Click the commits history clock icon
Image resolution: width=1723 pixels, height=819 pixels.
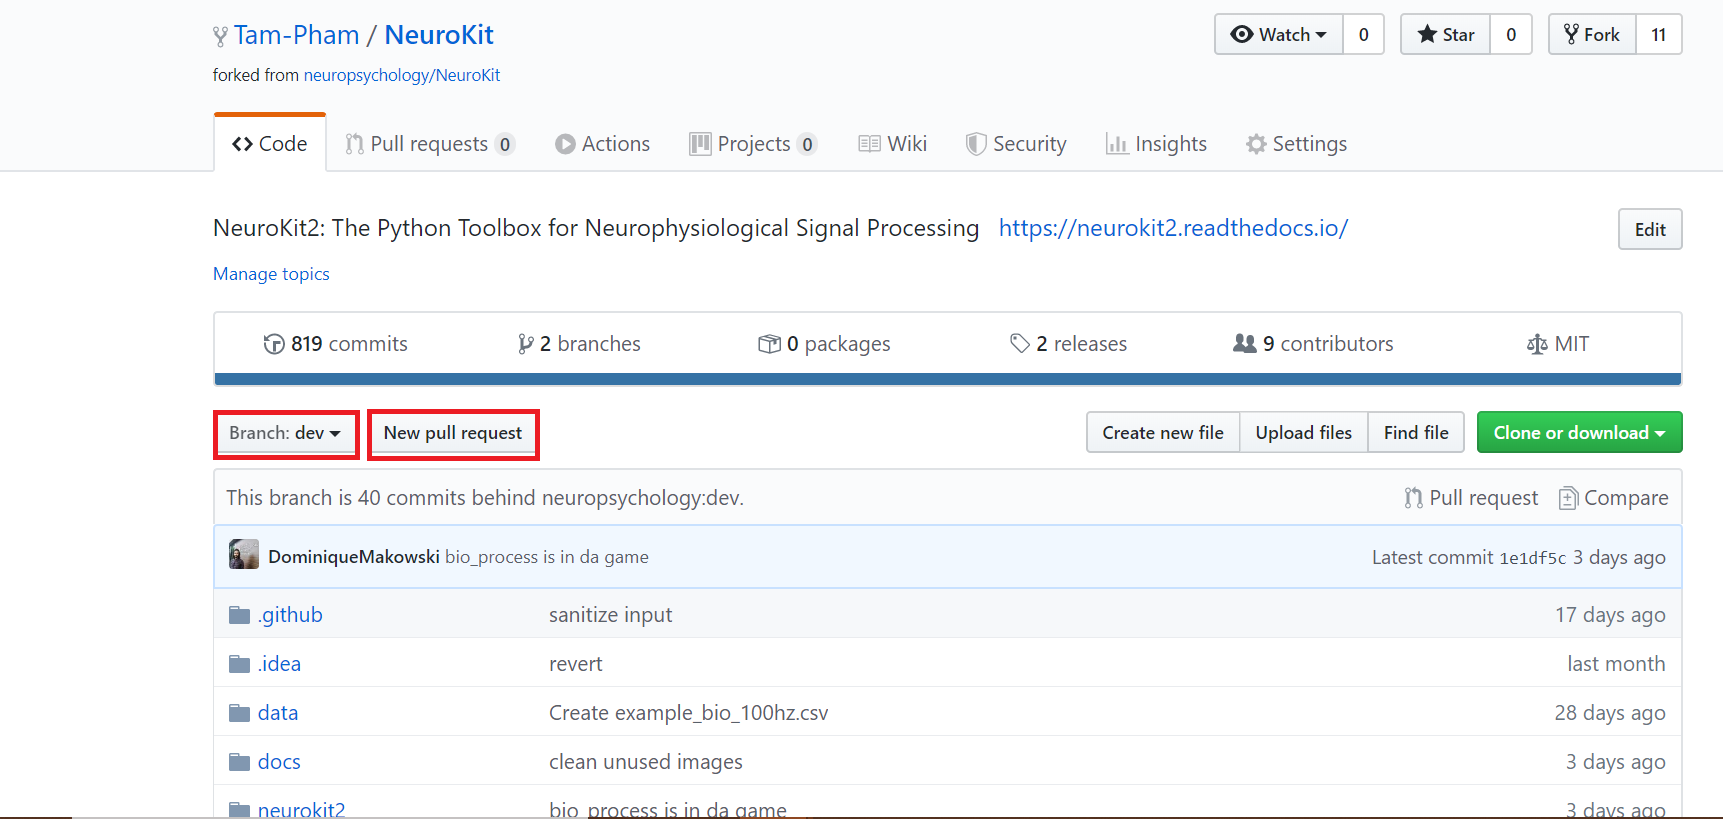click(274, 344)
